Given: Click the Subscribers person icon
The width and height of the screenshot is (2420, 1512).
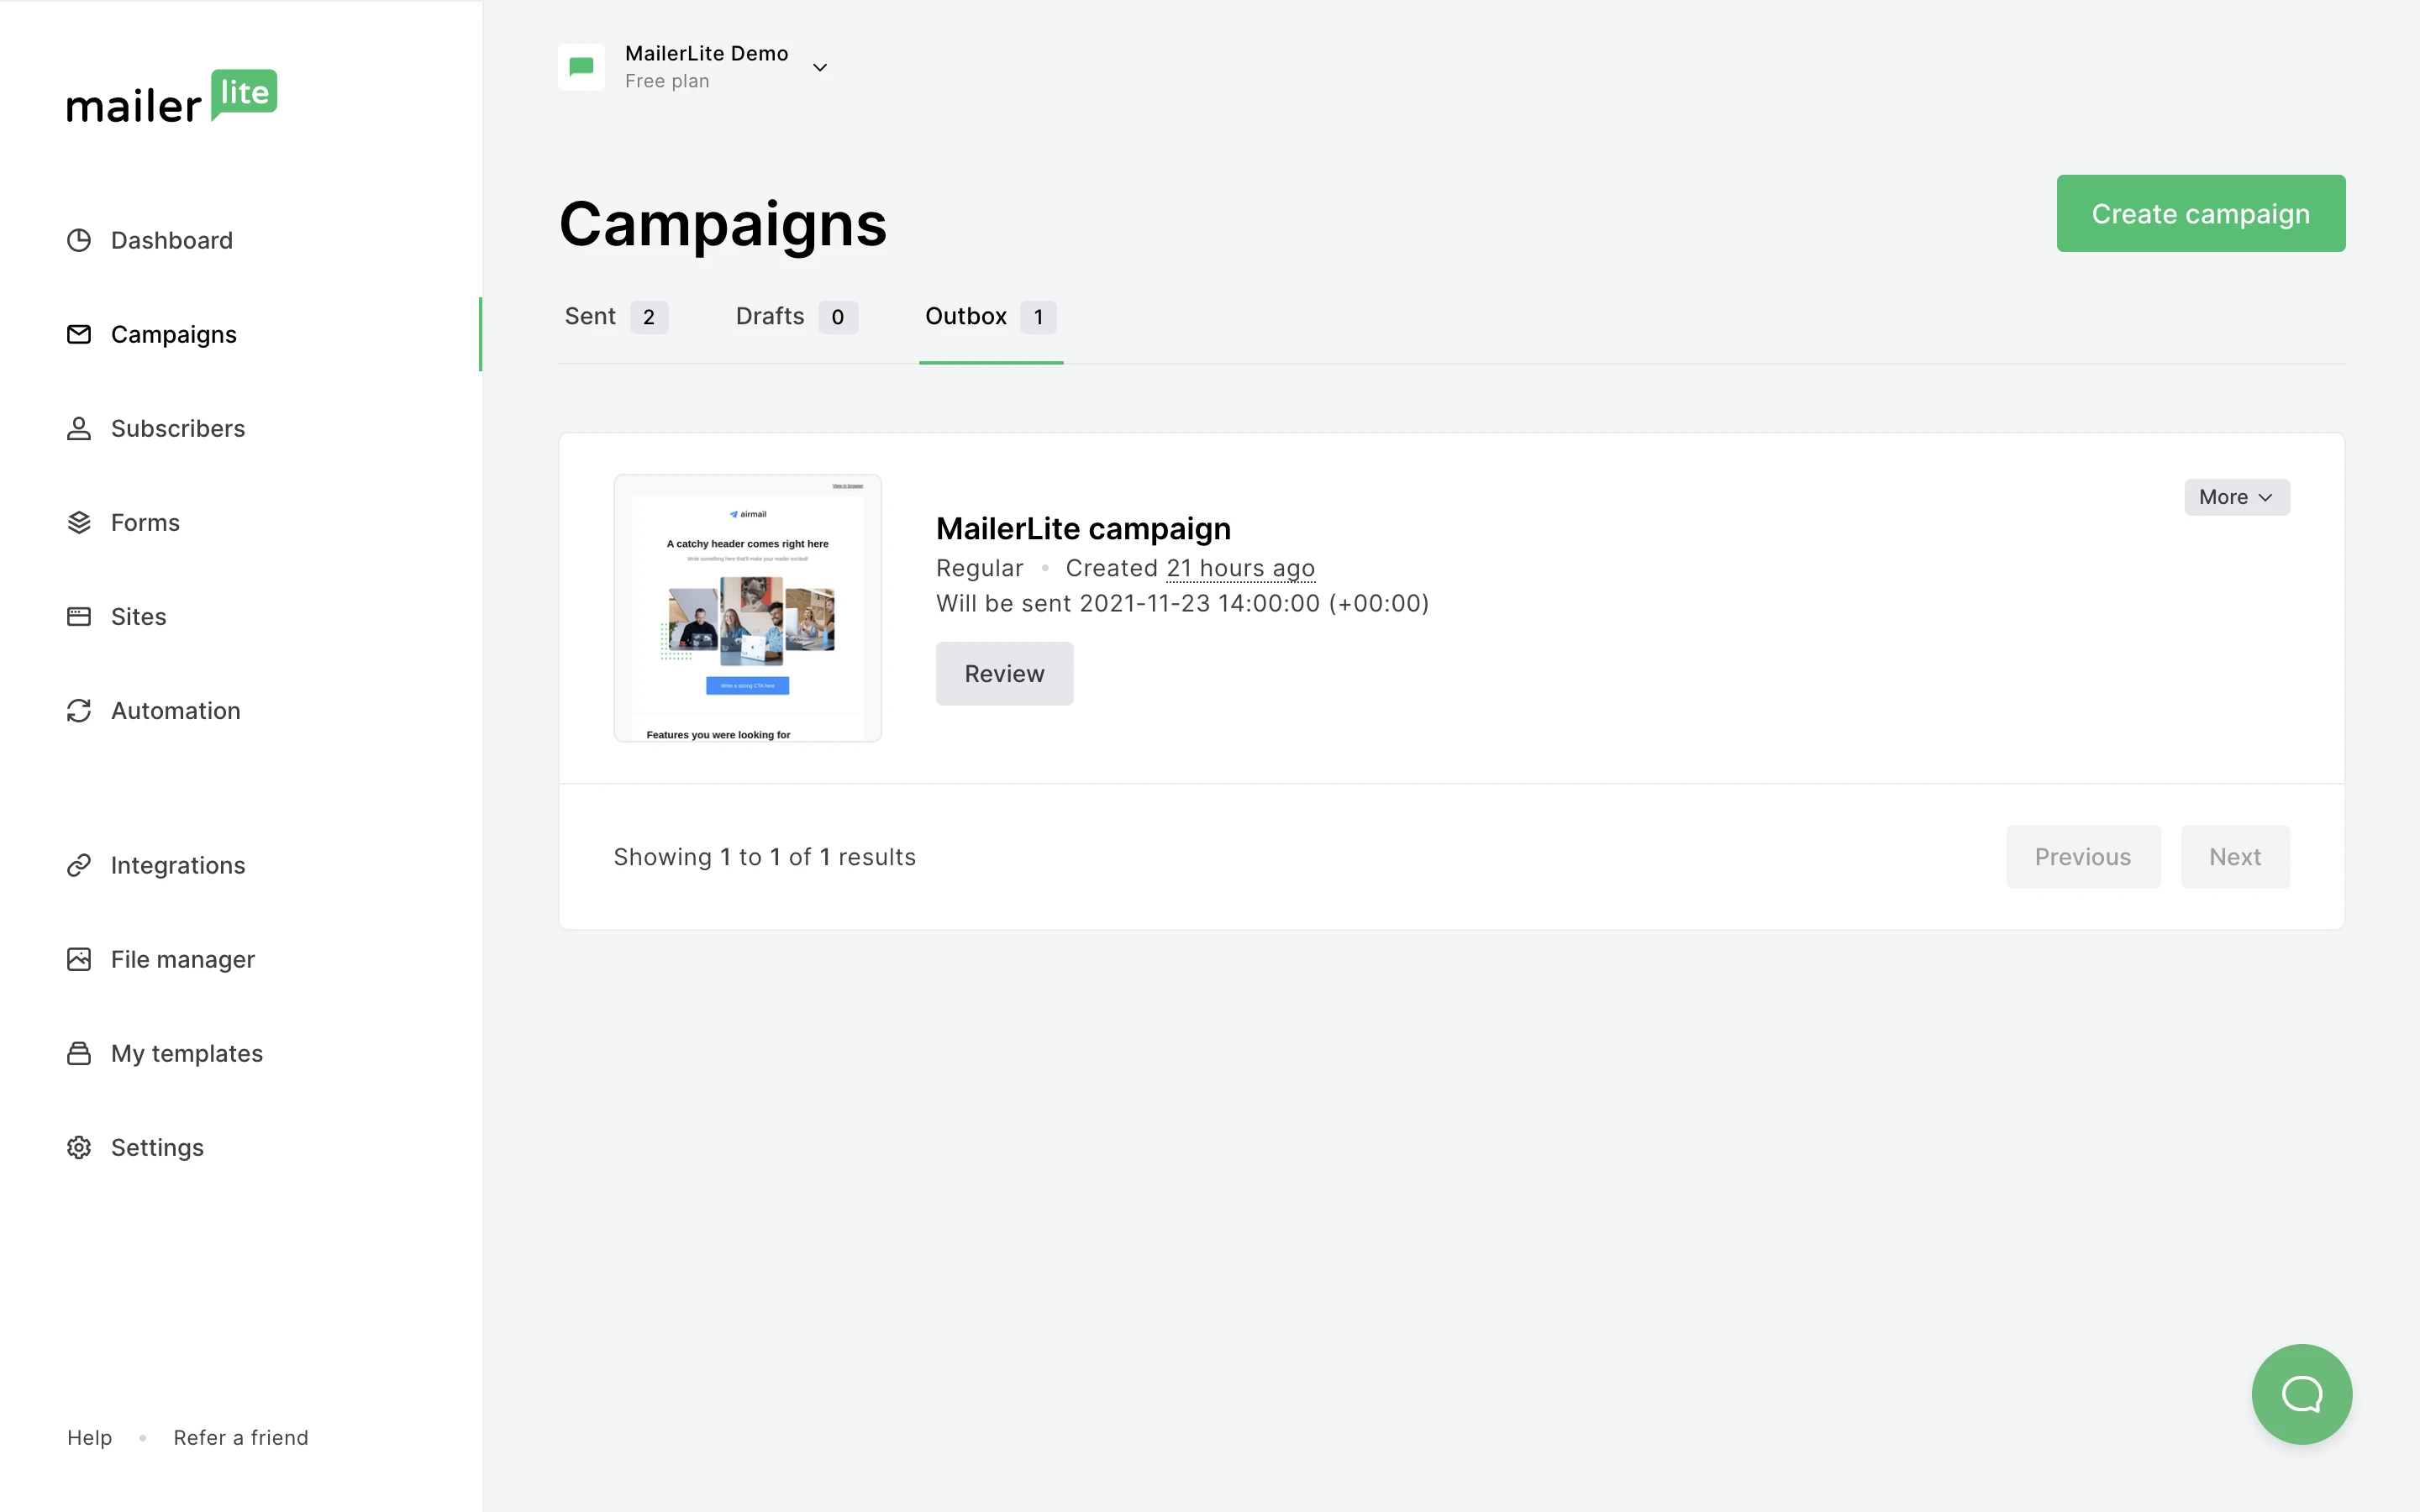Looking at the screenshot, I should (79, 429).
